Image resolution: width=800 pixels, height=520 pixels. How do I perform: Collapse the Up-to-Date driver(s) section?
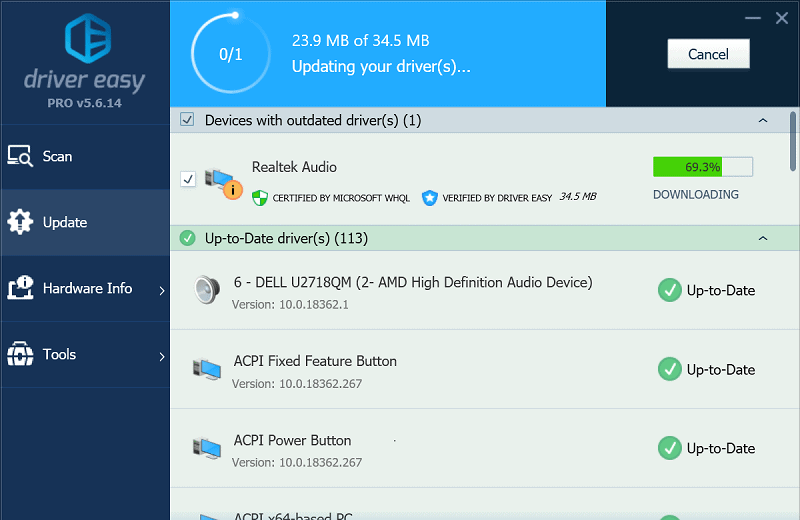click(763, 238)
